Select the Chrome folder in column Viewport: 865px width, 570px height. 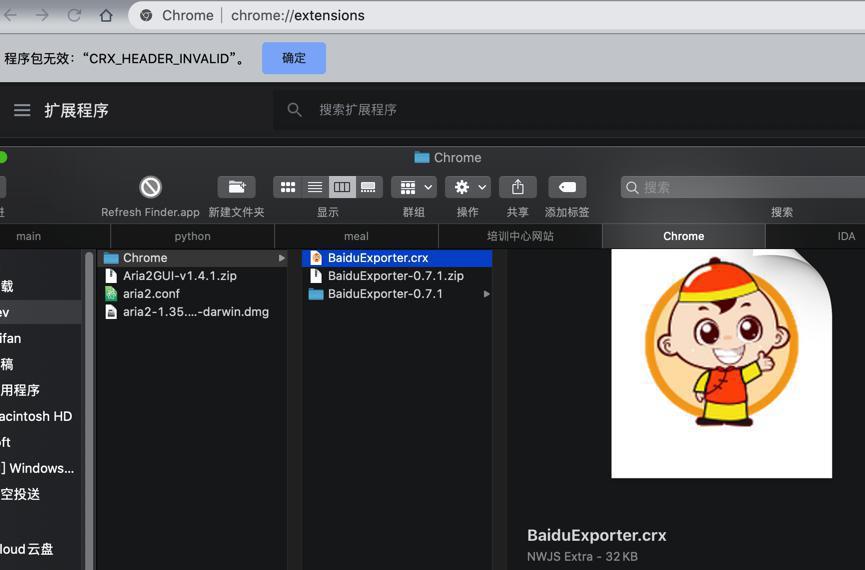pos(193,258)
